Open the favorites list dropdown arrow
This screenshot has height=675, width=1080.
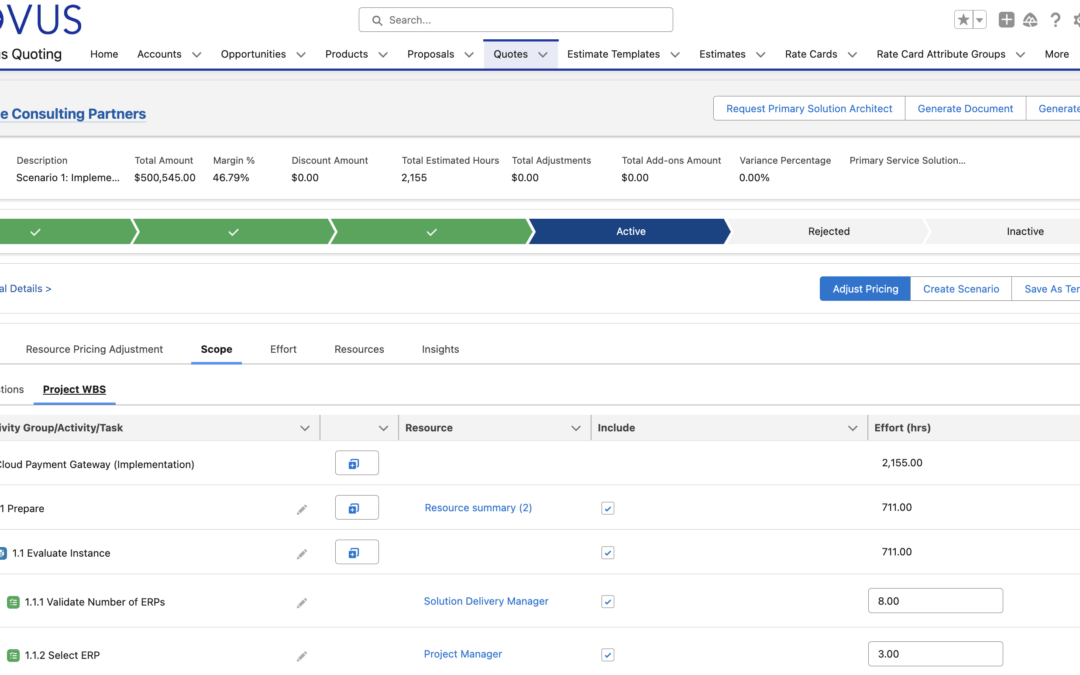979,19
